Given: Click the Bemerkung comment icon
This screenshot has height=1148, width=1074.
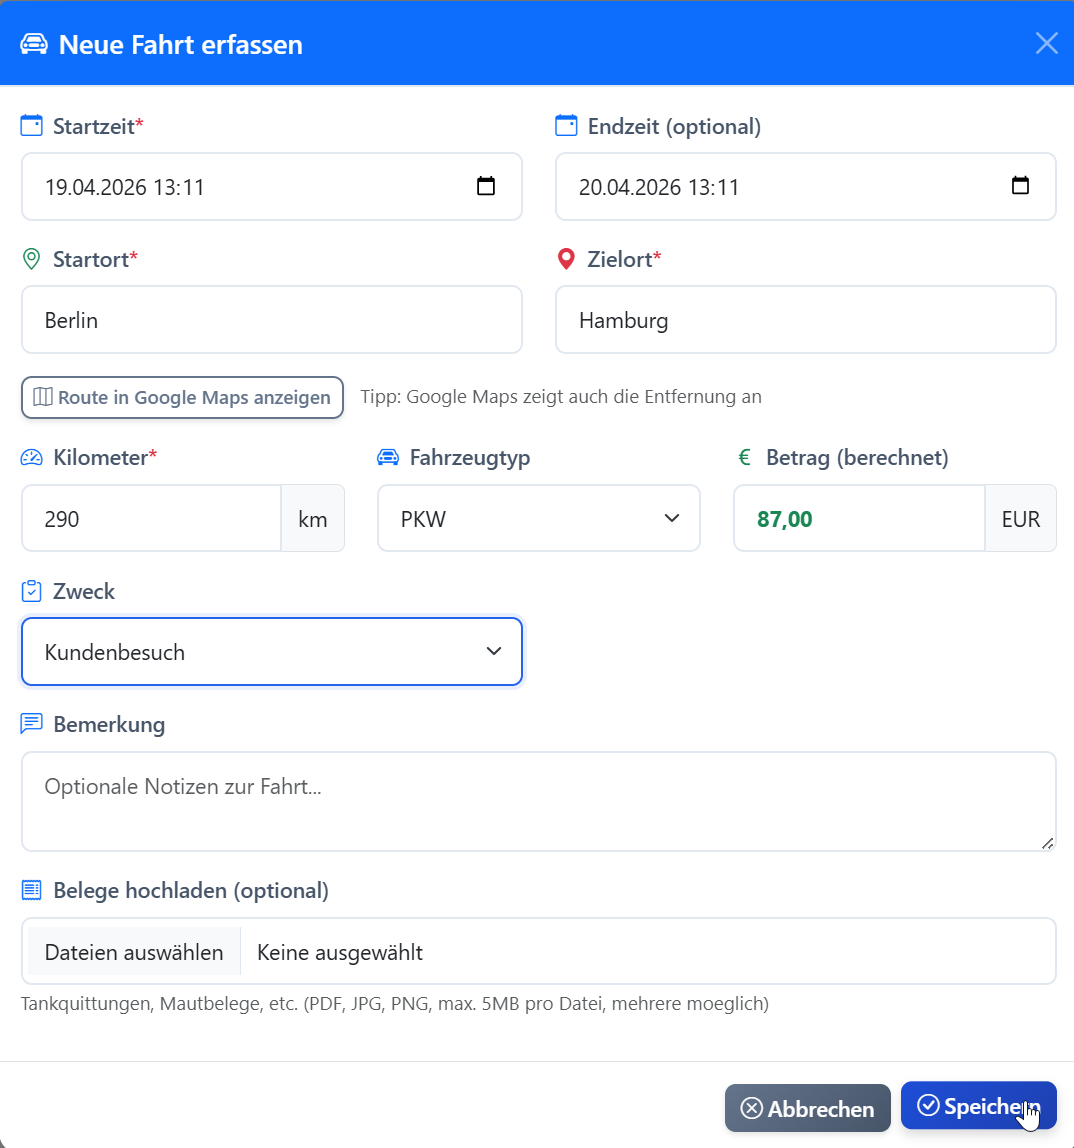Looking at the screenshot, I should [x=32, y=724].
